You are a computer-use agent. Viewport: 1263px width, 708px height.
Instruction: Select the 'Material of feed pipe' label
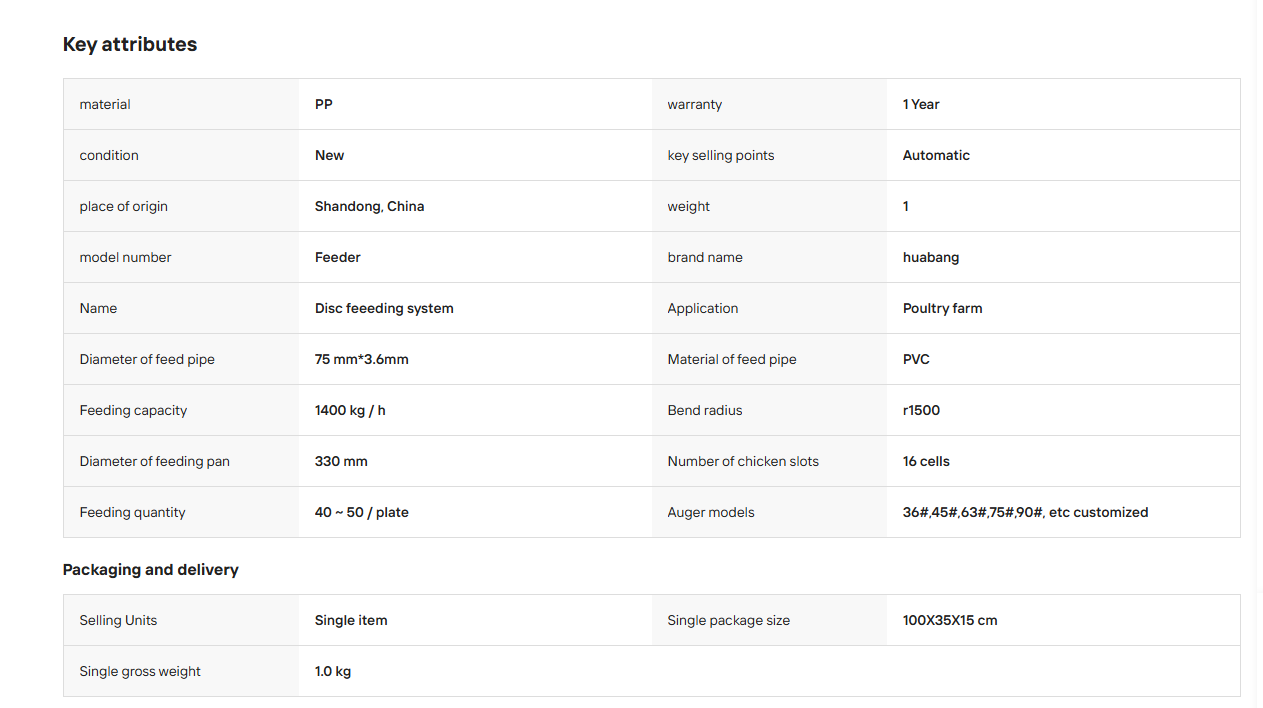pyautogui.click(x=732, y=359)
